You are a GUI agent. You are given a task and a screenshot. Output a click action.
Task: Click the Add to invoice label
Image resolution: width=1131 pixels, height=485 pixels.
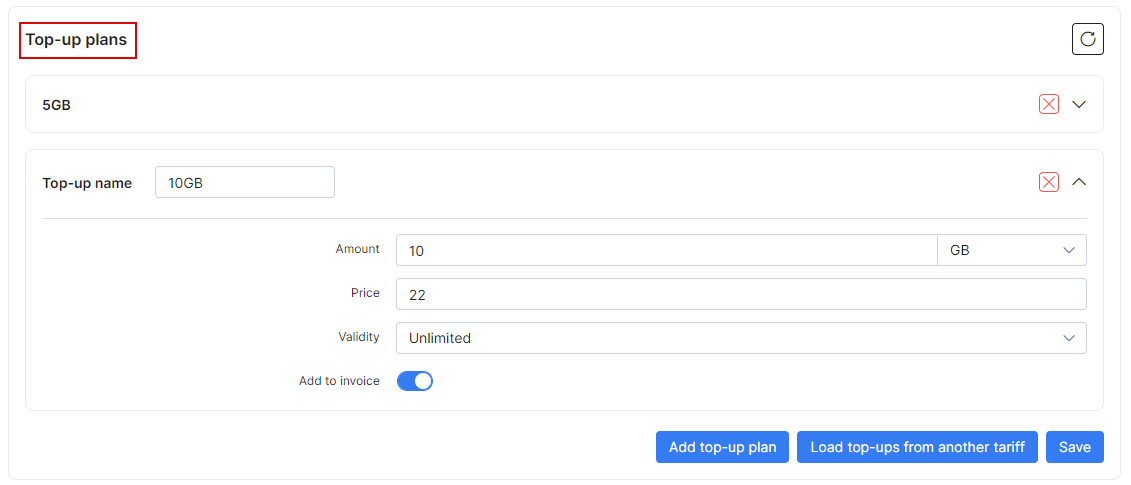(x=339, y=381)
